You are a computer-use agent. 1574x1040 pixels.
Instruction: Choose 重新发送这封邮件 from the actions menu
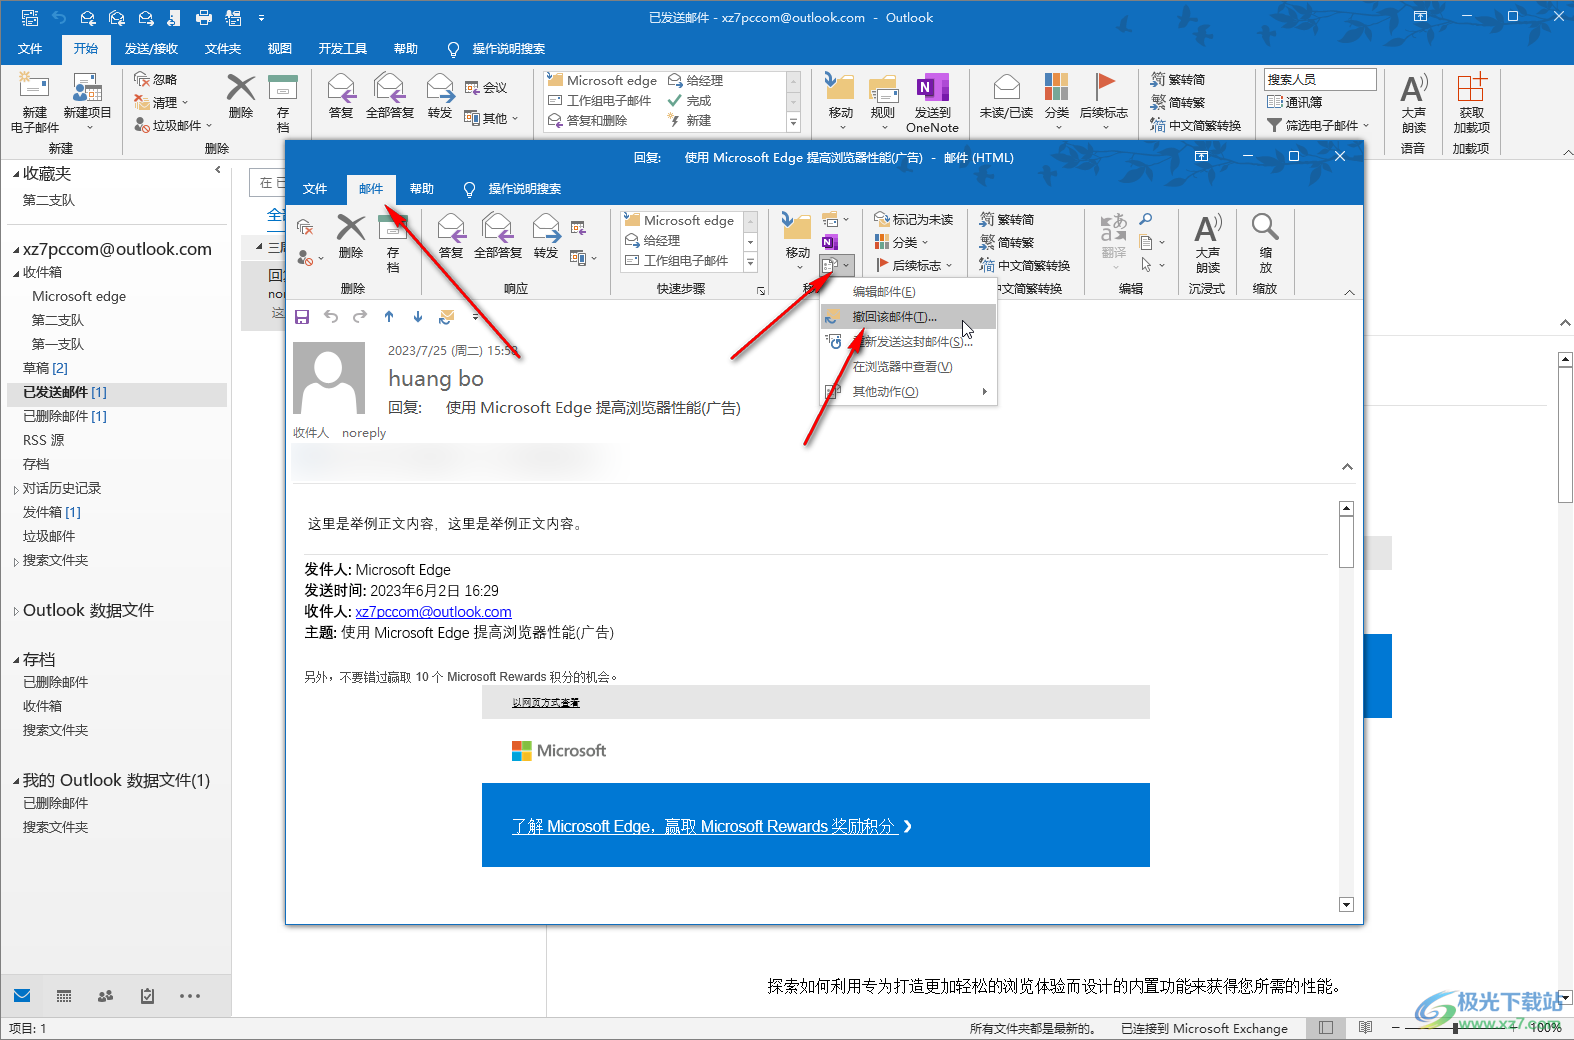(x=908, y=342)
